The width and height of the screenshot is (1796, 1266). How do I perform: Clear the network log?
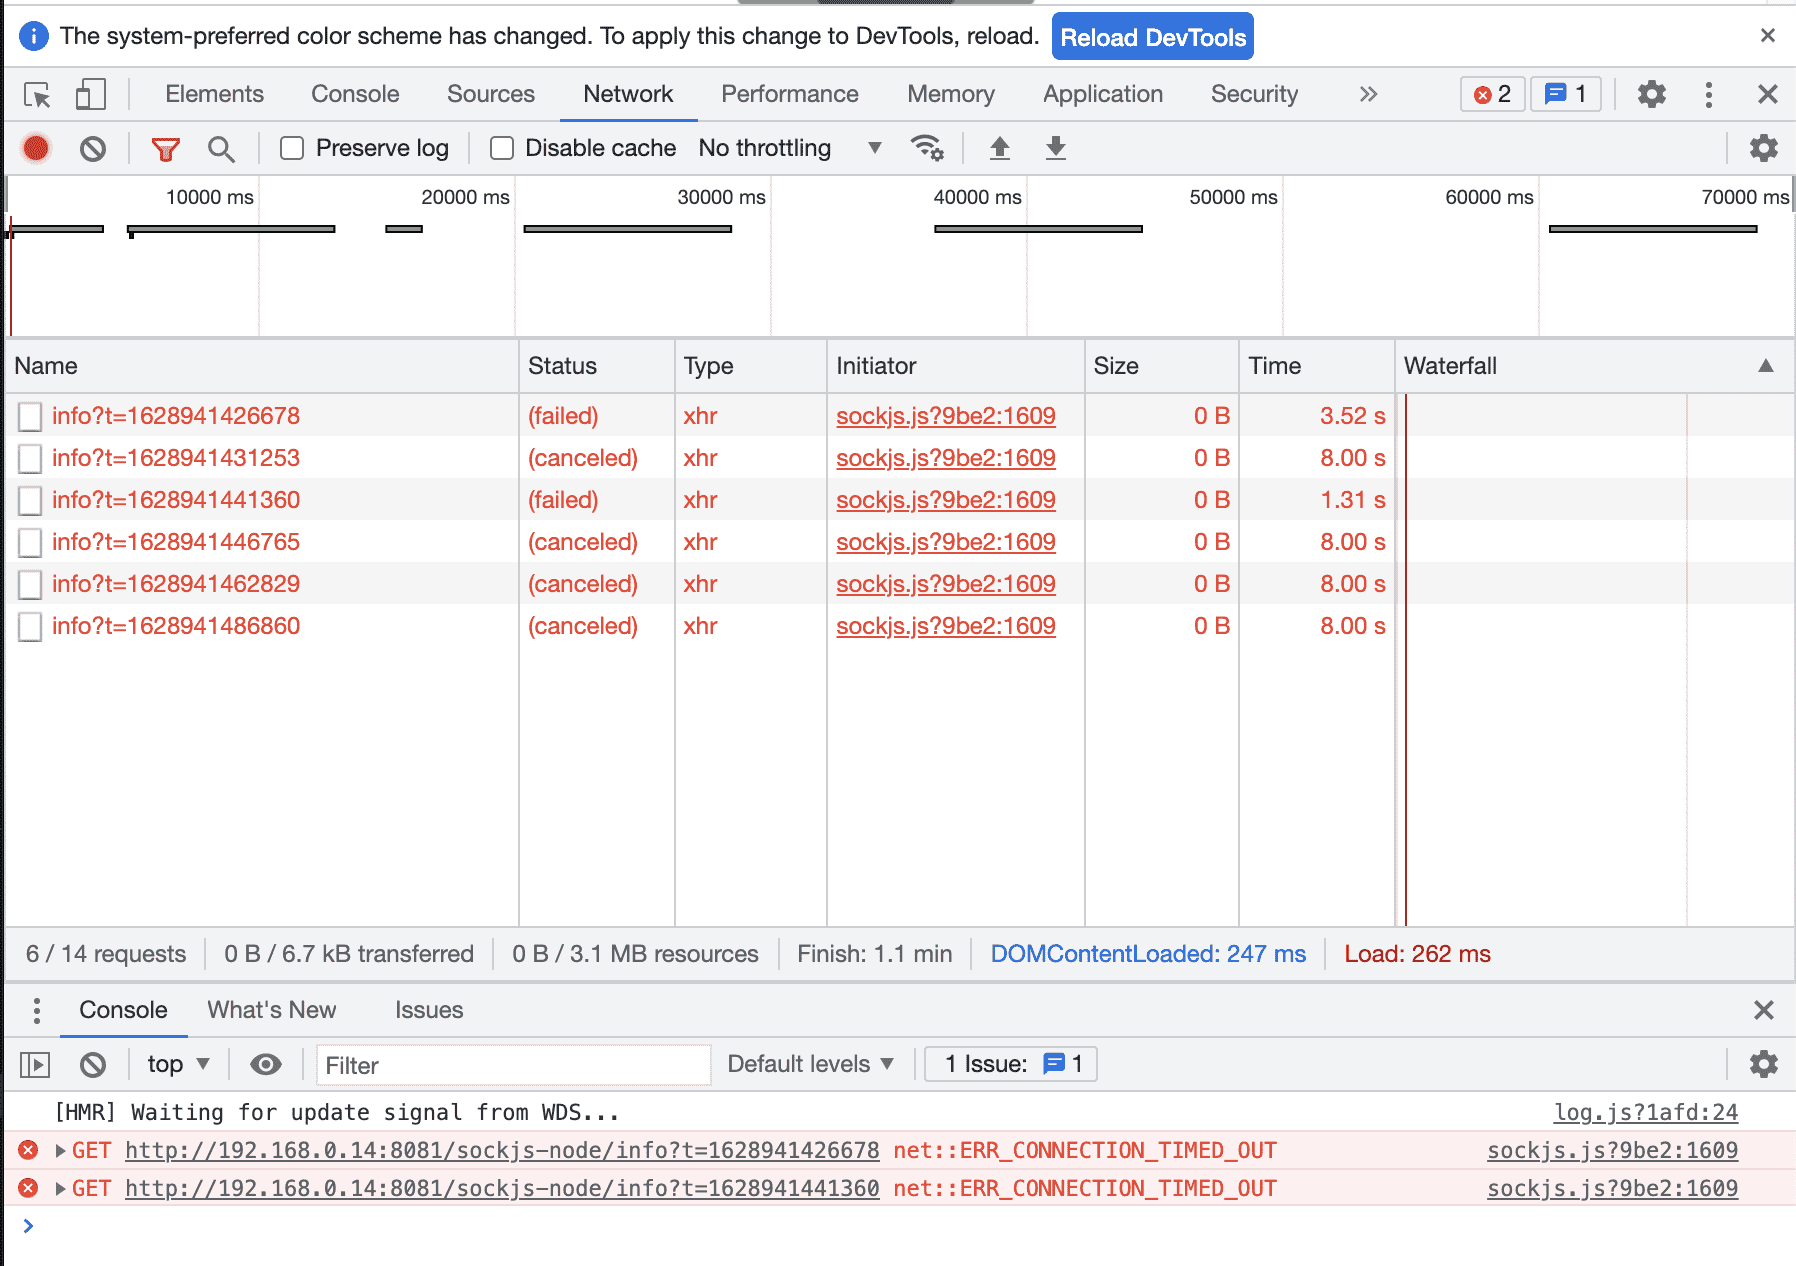click(93, 149)
